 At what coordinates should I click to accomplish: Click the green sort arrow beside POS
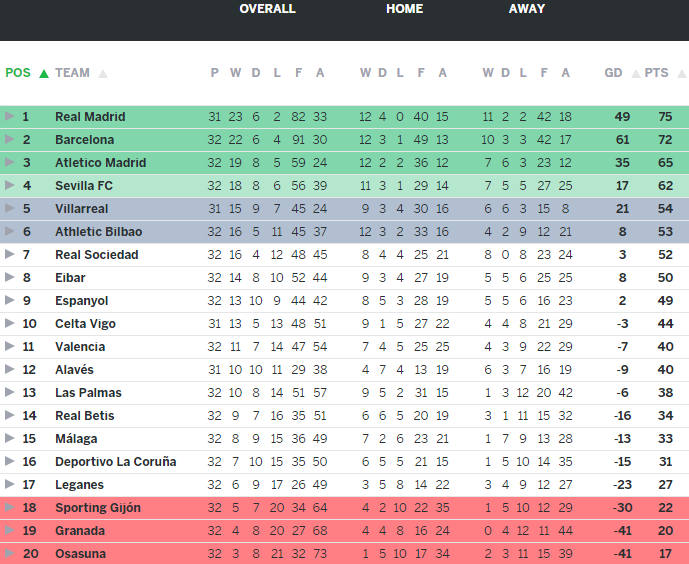pos(43,73)
